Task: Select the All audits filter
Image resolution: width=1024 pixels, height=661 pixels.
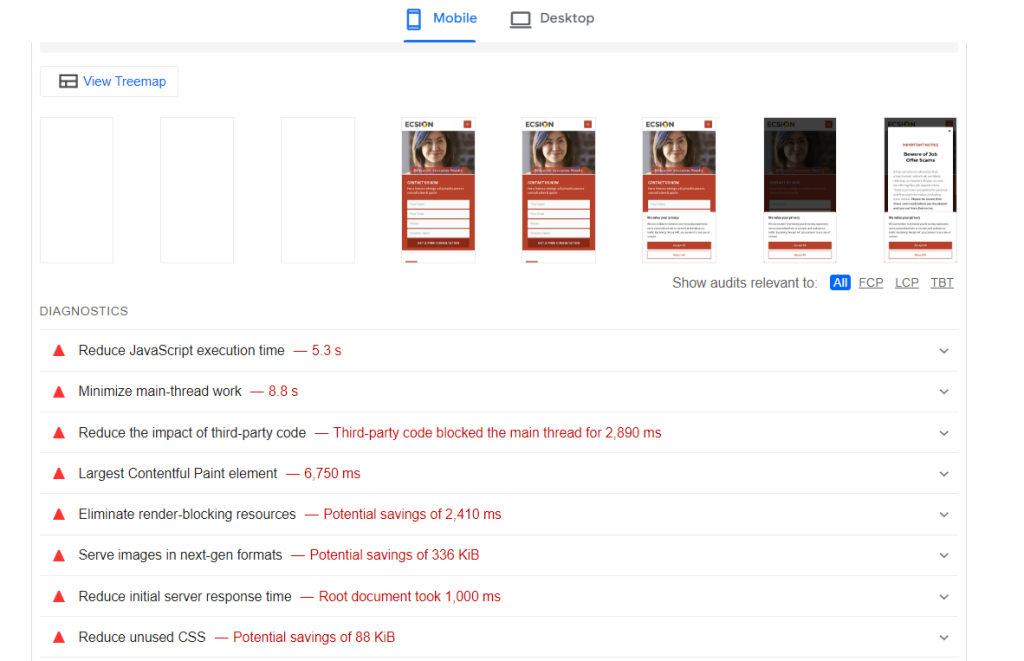Action: [840, 283]
